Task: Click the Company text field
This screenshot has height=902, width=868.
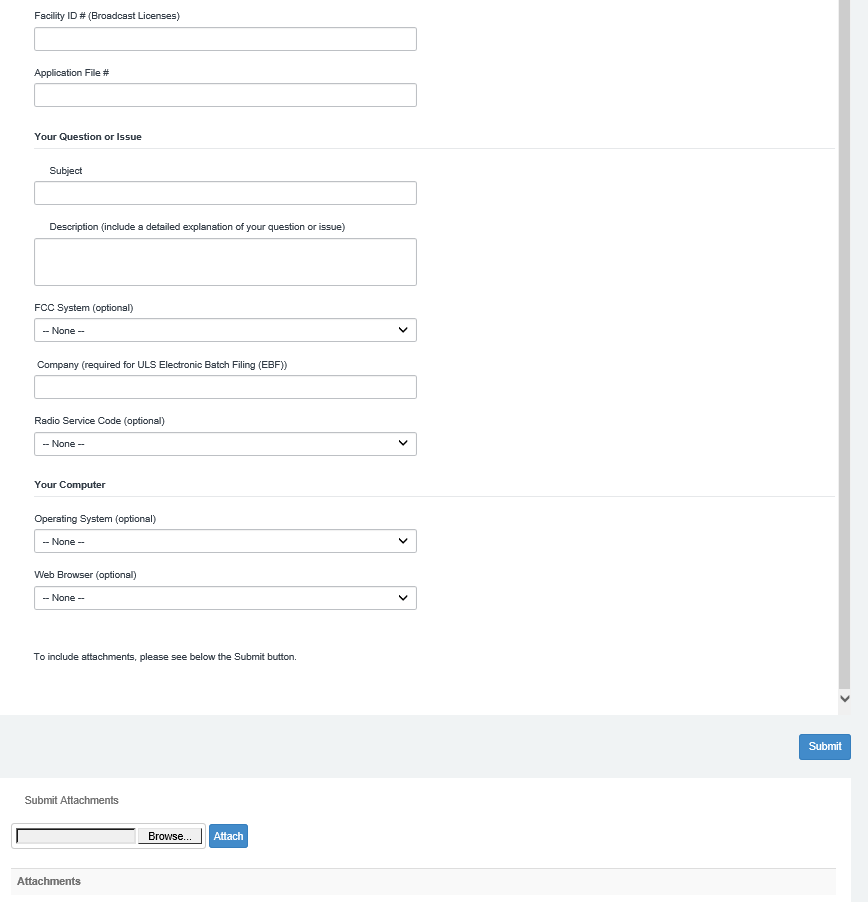Action: [x=225, y=387]
